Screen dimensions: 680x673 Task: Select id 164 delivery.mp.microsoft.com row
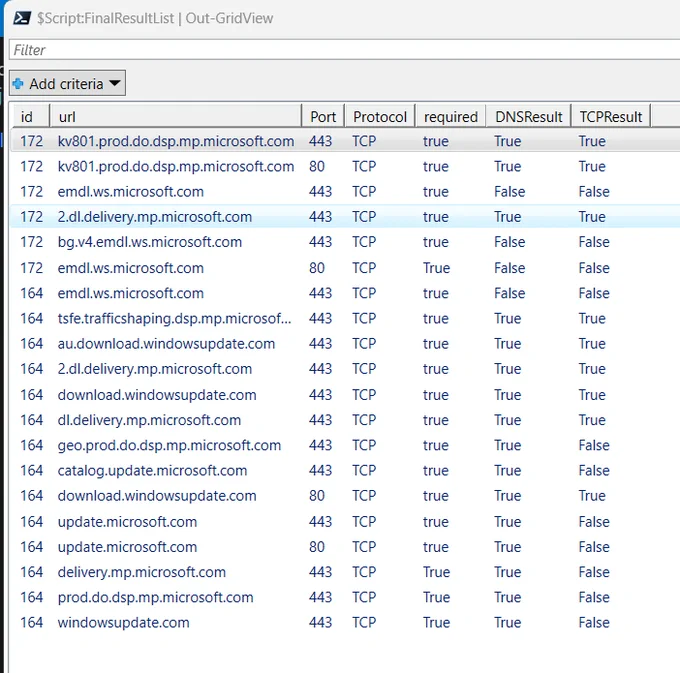tap(345, 572)
